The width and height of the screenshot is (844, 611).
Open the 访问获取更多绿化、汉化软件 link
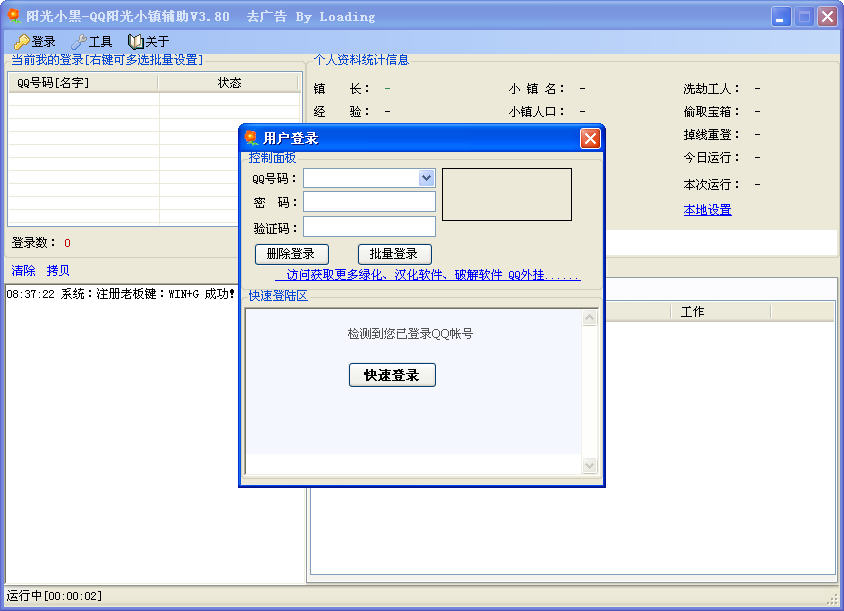click(x=428, y=275)
